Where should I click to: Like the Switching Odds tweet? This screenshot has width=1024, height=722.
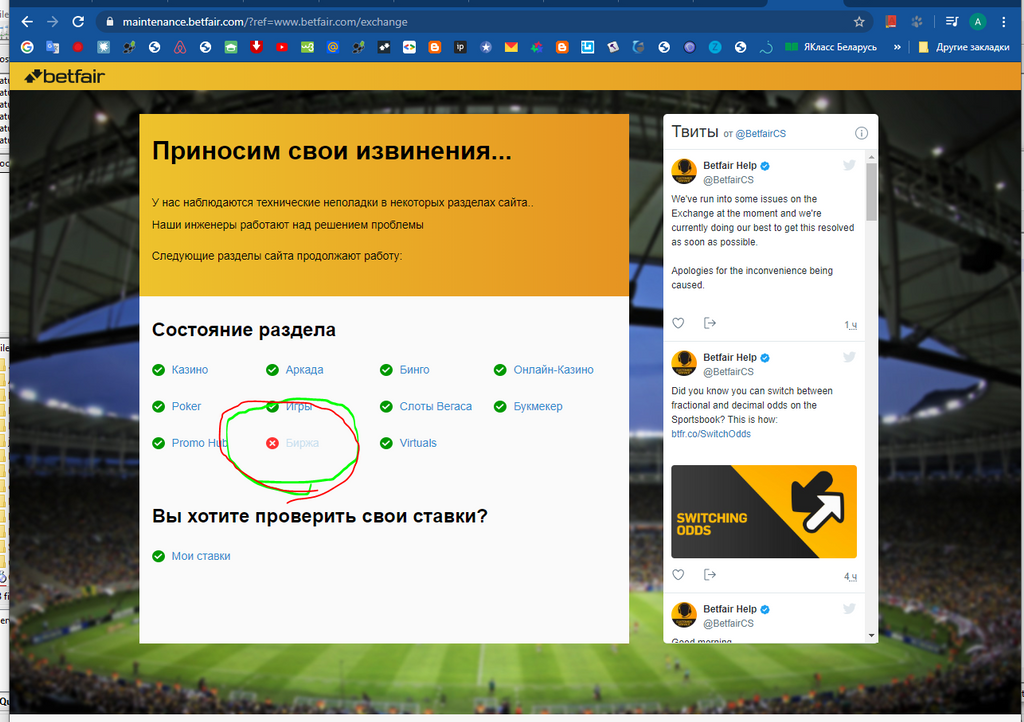click(x=678, y=574)
